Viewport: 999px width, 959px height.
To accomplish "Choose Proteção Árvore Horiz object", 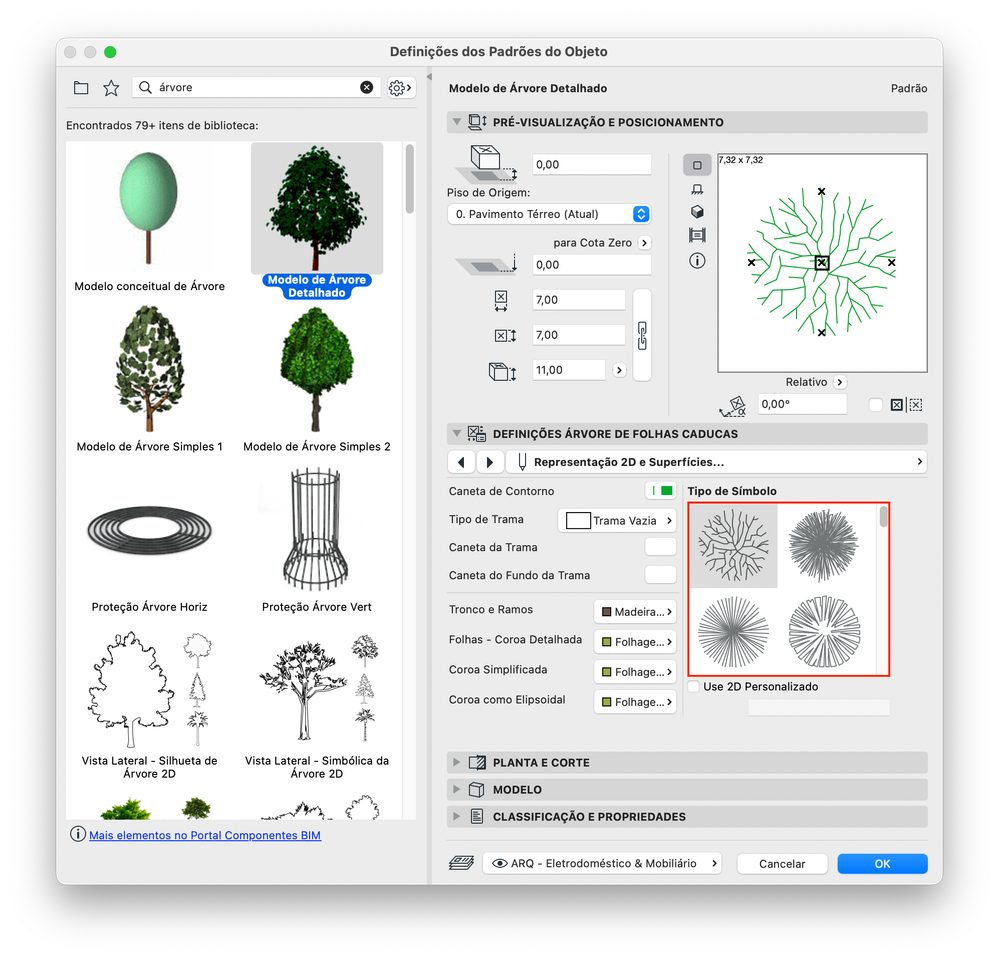I will [x=149, y=530].
